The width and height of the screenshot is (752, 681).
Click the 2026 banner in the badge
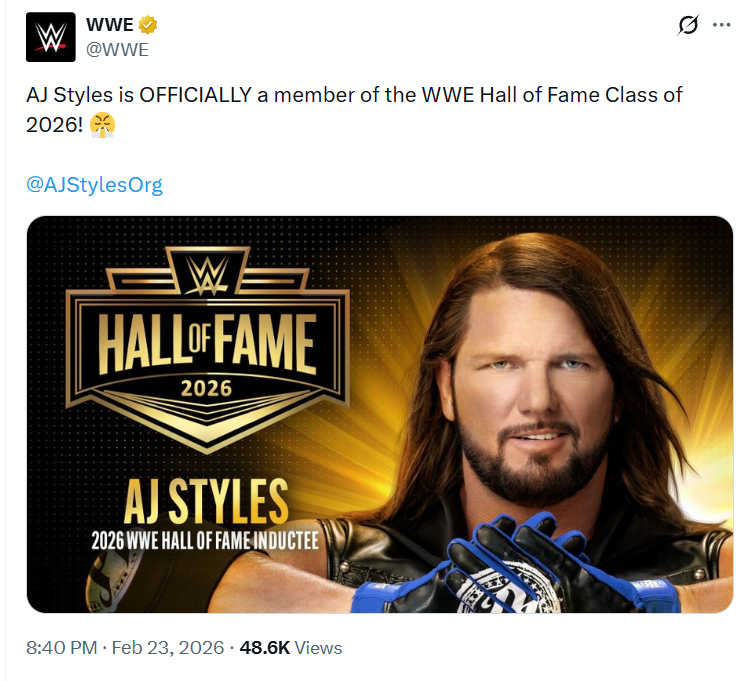click(x=207, y=387)
